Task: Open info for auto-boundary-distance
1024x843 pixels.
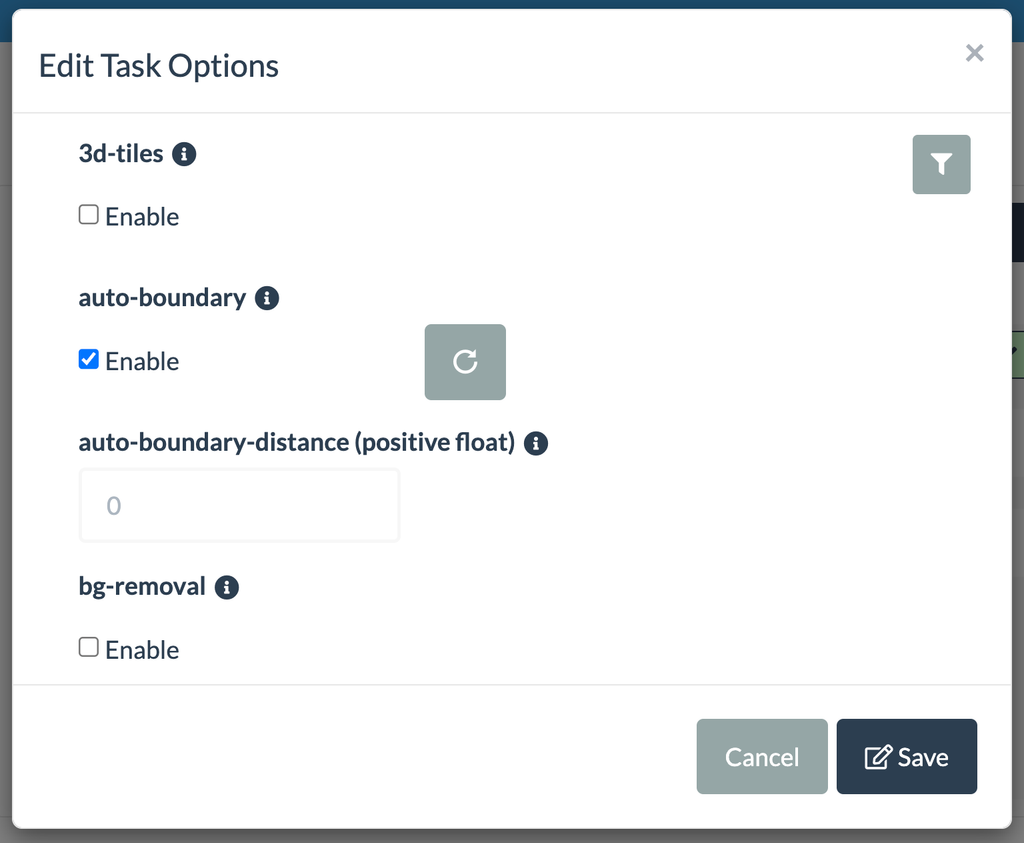Action: point(536,442)
